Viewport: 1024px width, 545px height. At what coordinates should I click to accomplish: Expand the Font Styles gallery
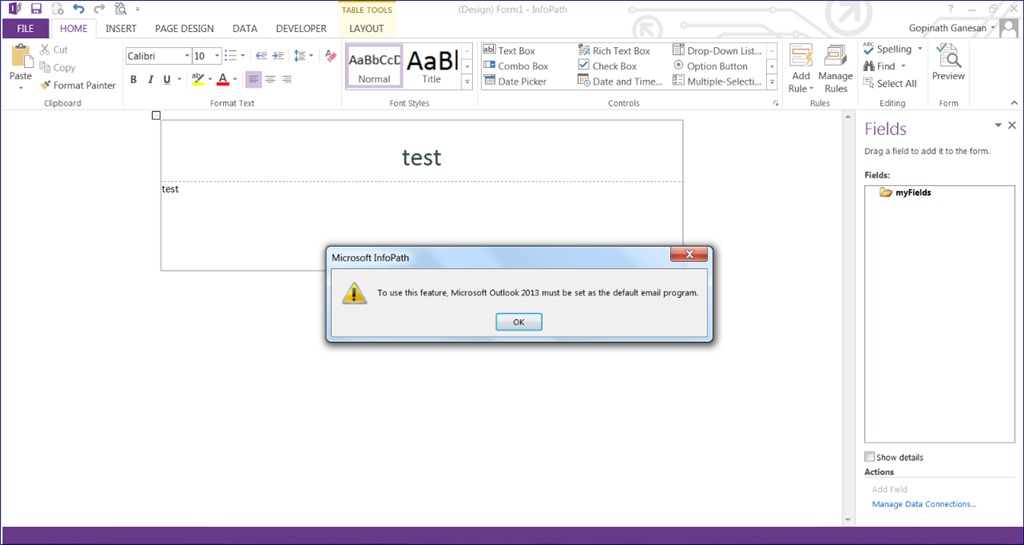pos(468,82)
